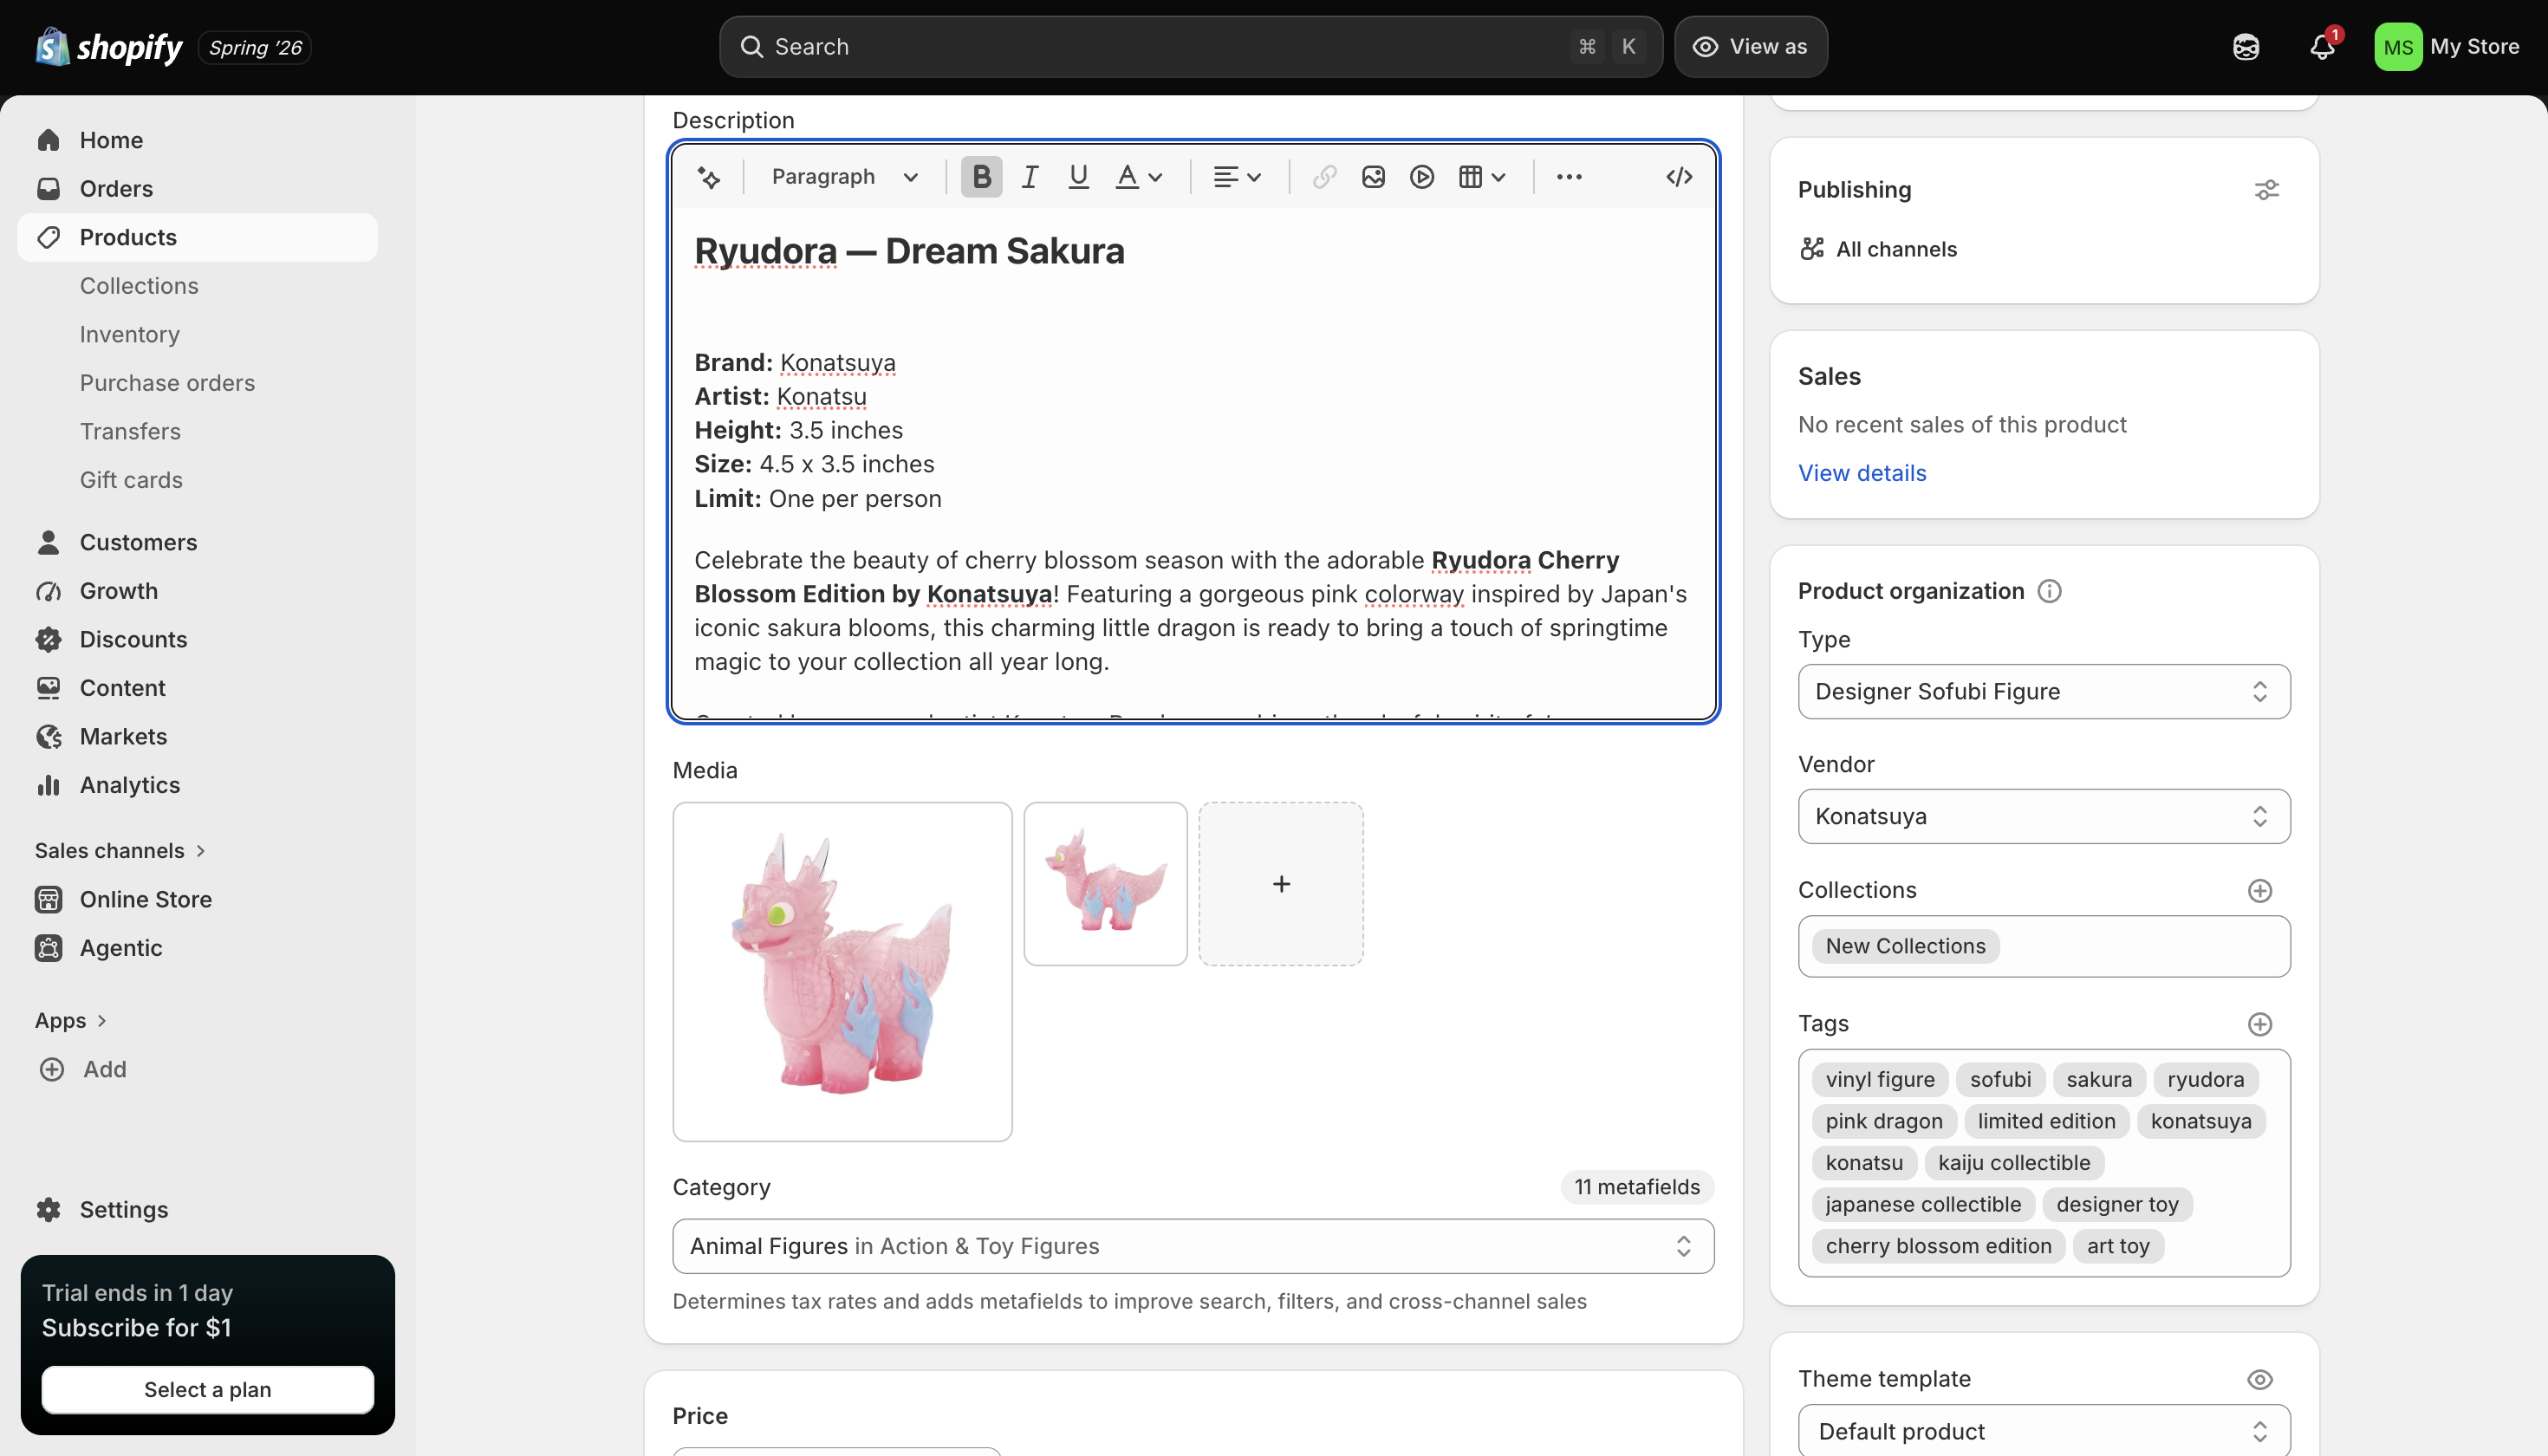Open the Markets section
Screen dimensions: 2548x1456
tap(197, 736)
